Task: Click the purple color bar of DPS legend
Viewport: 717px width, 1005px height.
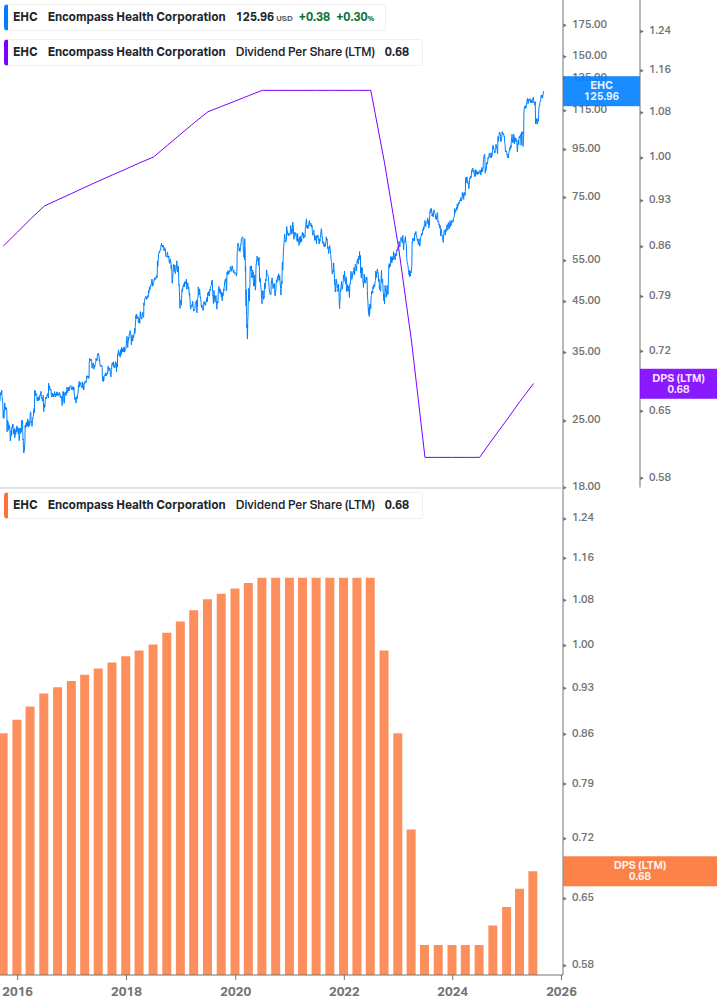Action: click(x=6, y=53)
